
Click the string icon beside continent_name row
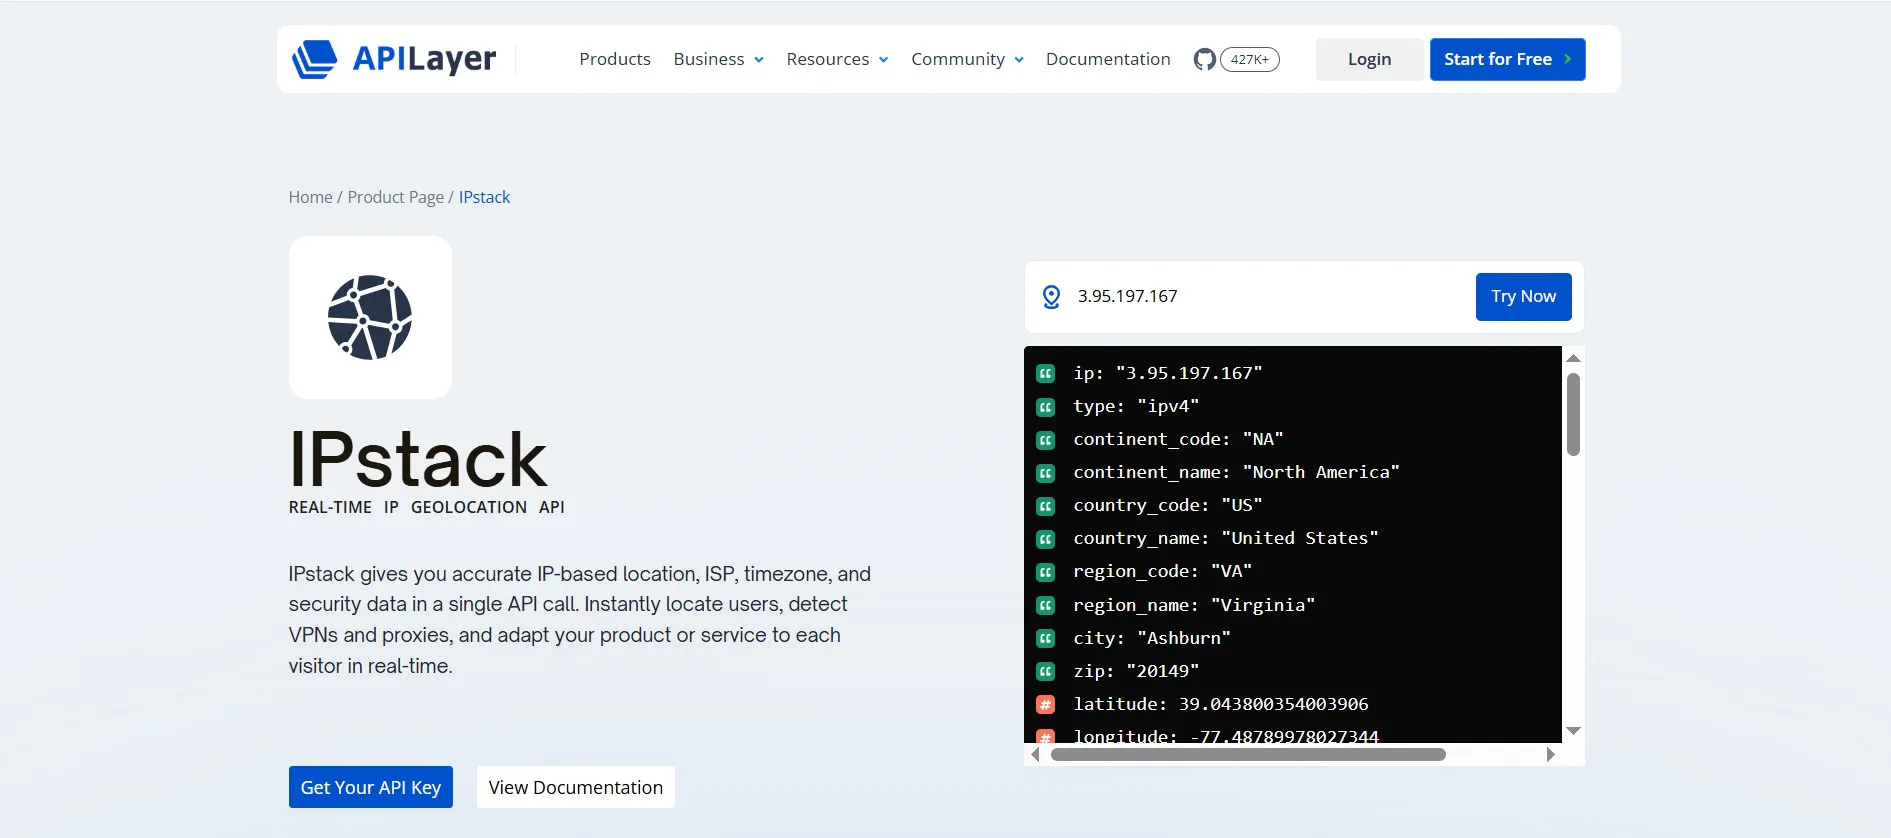1046,473
